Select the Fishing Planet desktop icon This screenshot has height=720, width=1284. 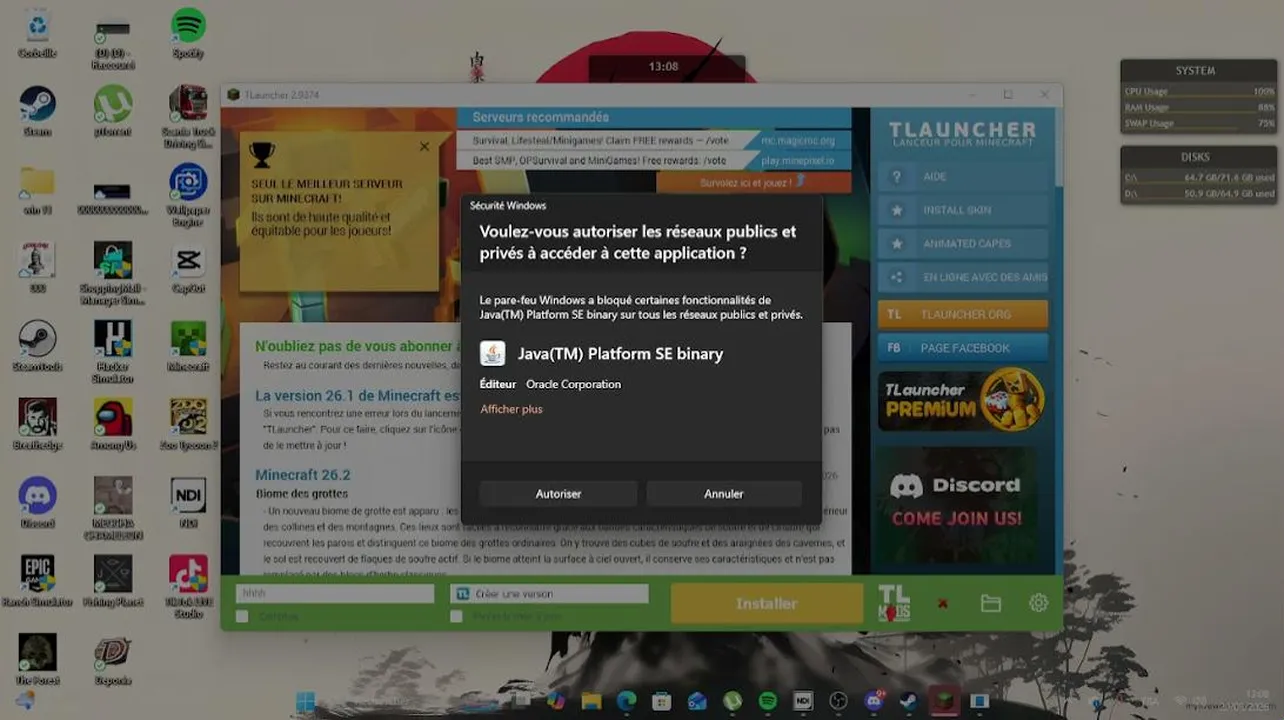click(x=113, y=580)
